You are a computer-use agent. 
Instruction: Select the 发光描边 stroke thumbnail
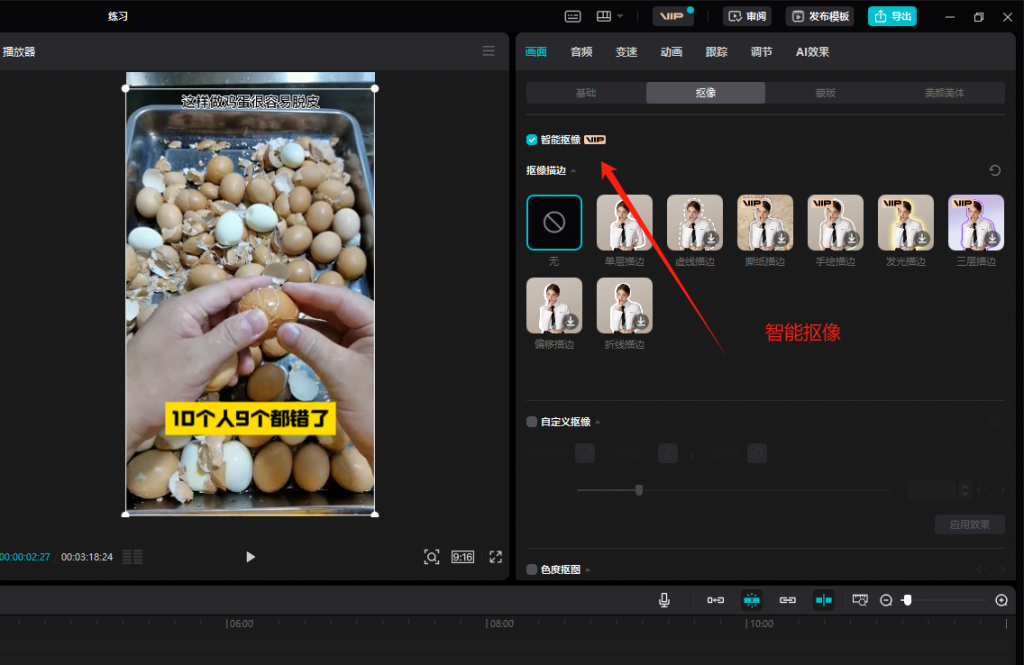click(x=905, y=222)
